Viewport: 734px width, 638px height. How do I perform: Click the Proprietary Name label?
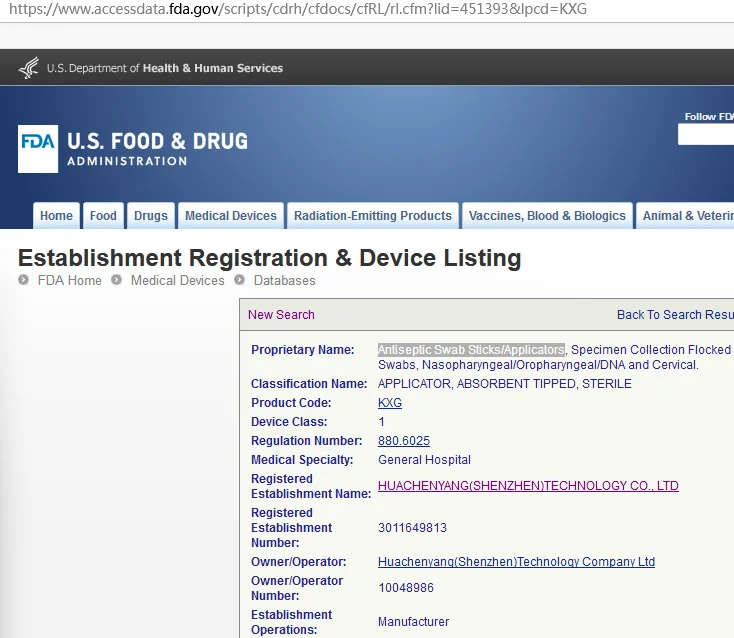[x=302, y=350]
